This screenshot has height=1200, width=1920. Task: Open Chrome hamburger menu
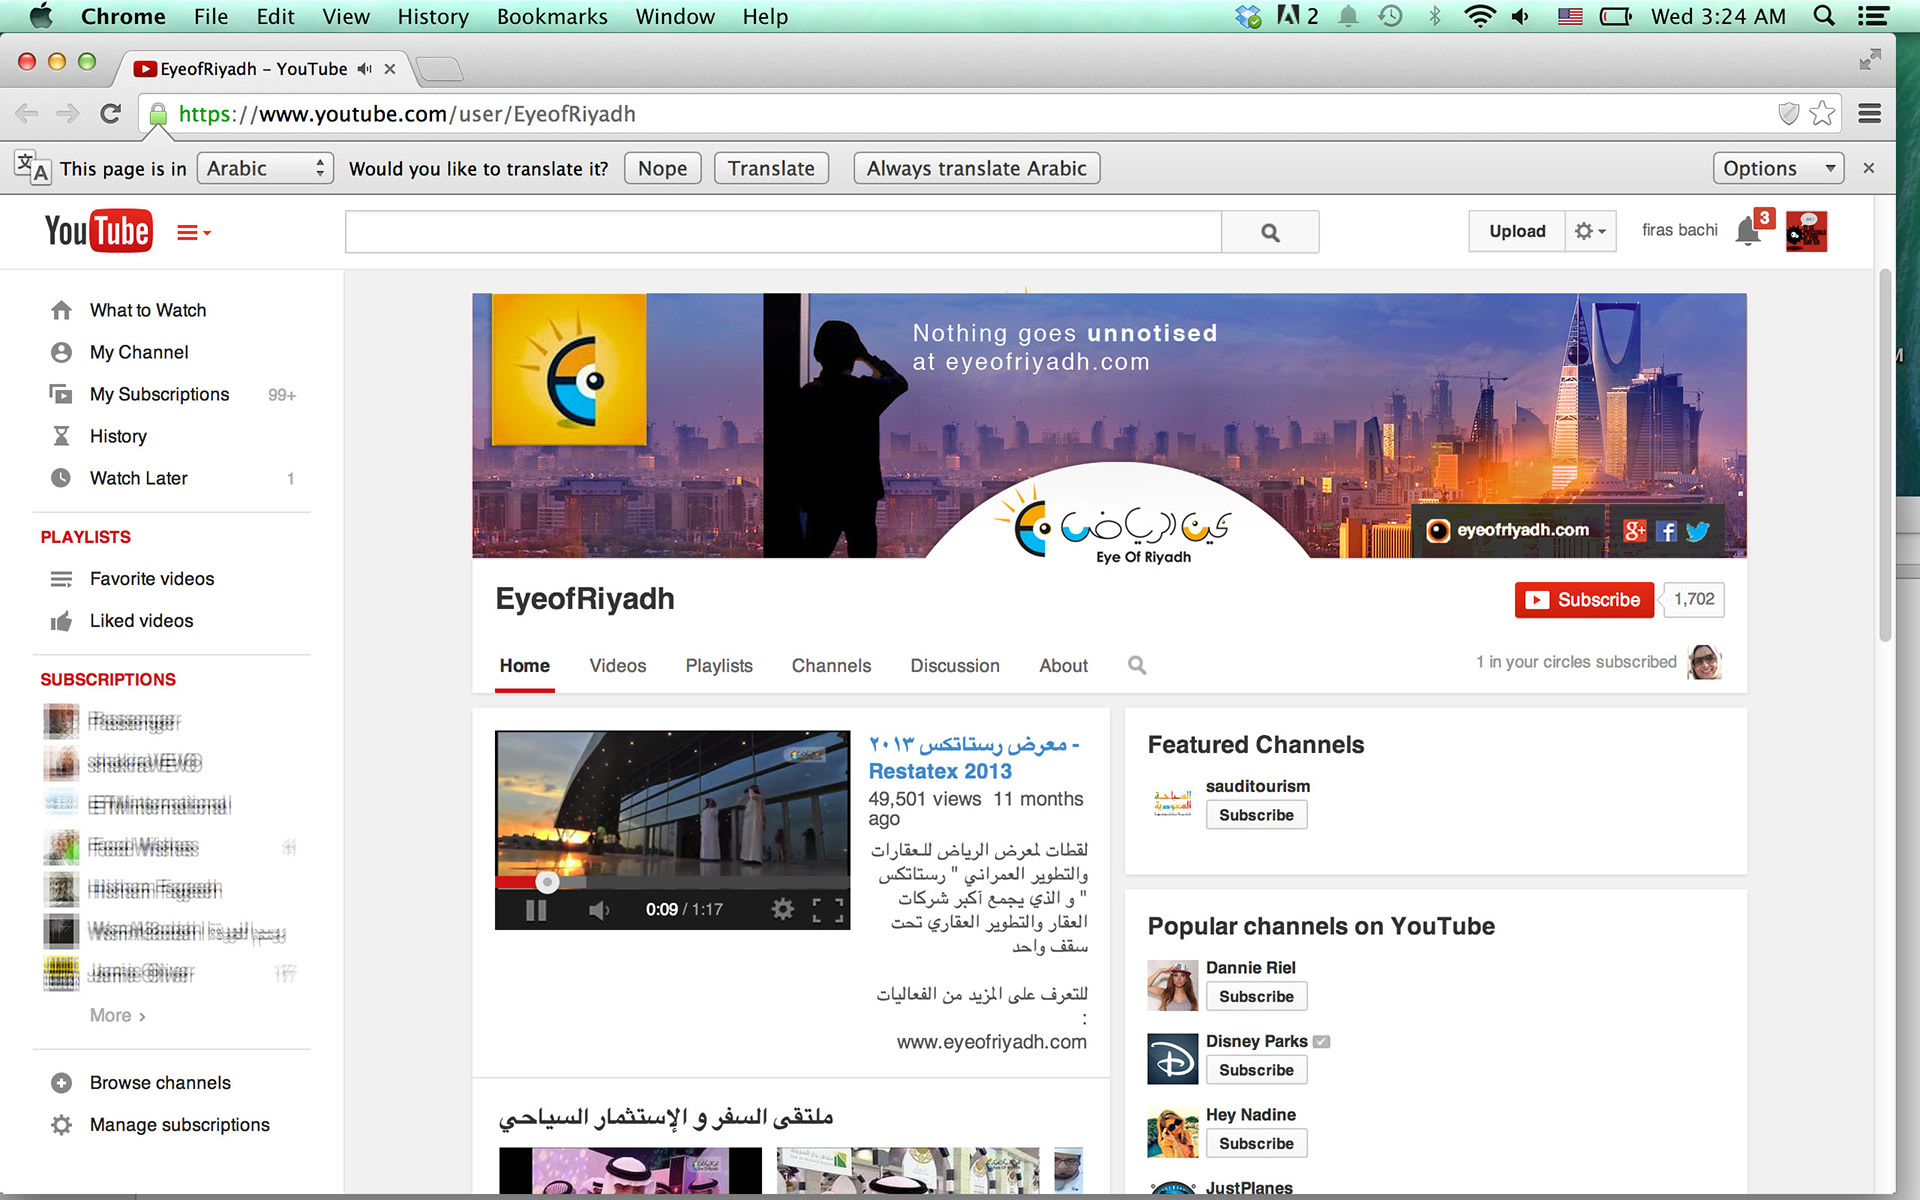click(x=1870, y=113)
